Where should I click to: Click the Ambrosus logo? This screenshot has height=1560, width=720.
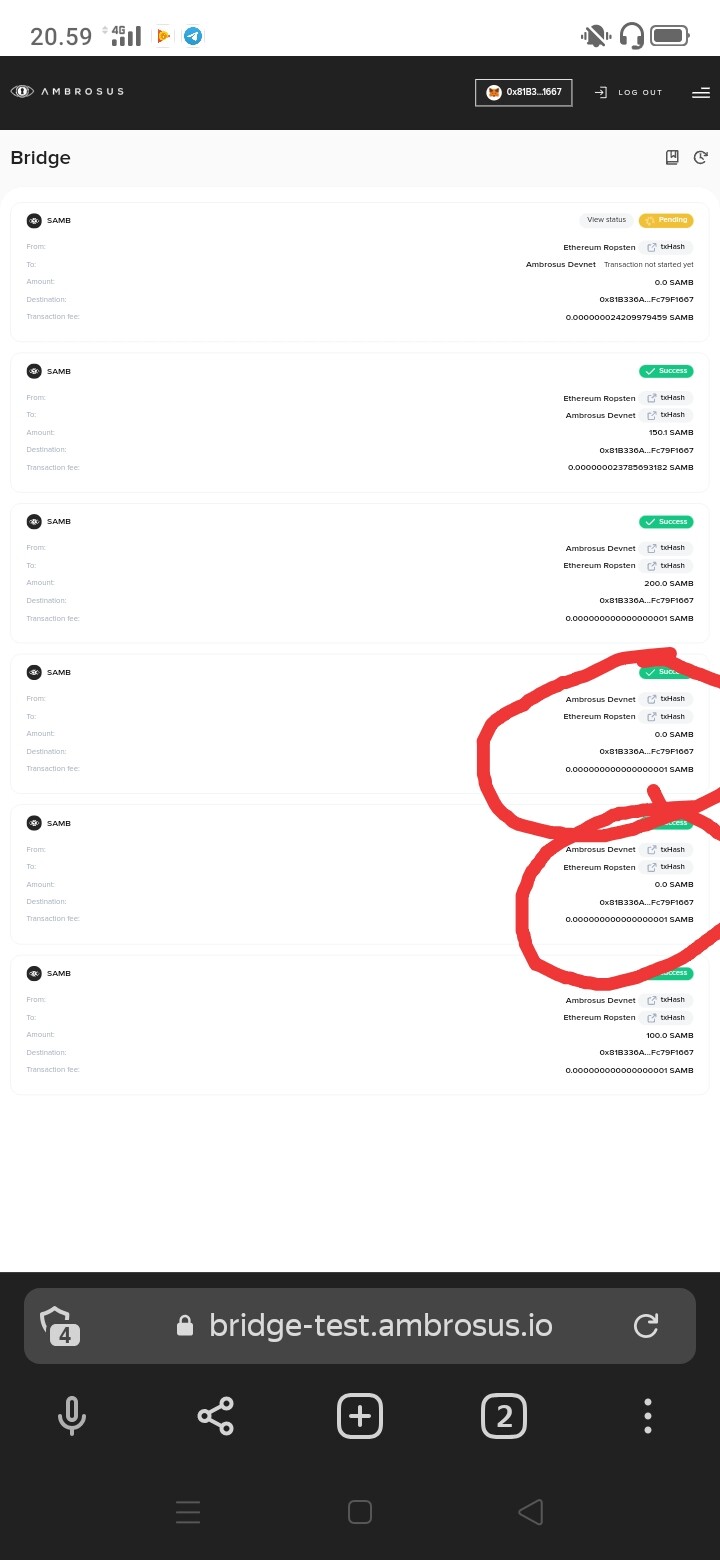[67, 91]
